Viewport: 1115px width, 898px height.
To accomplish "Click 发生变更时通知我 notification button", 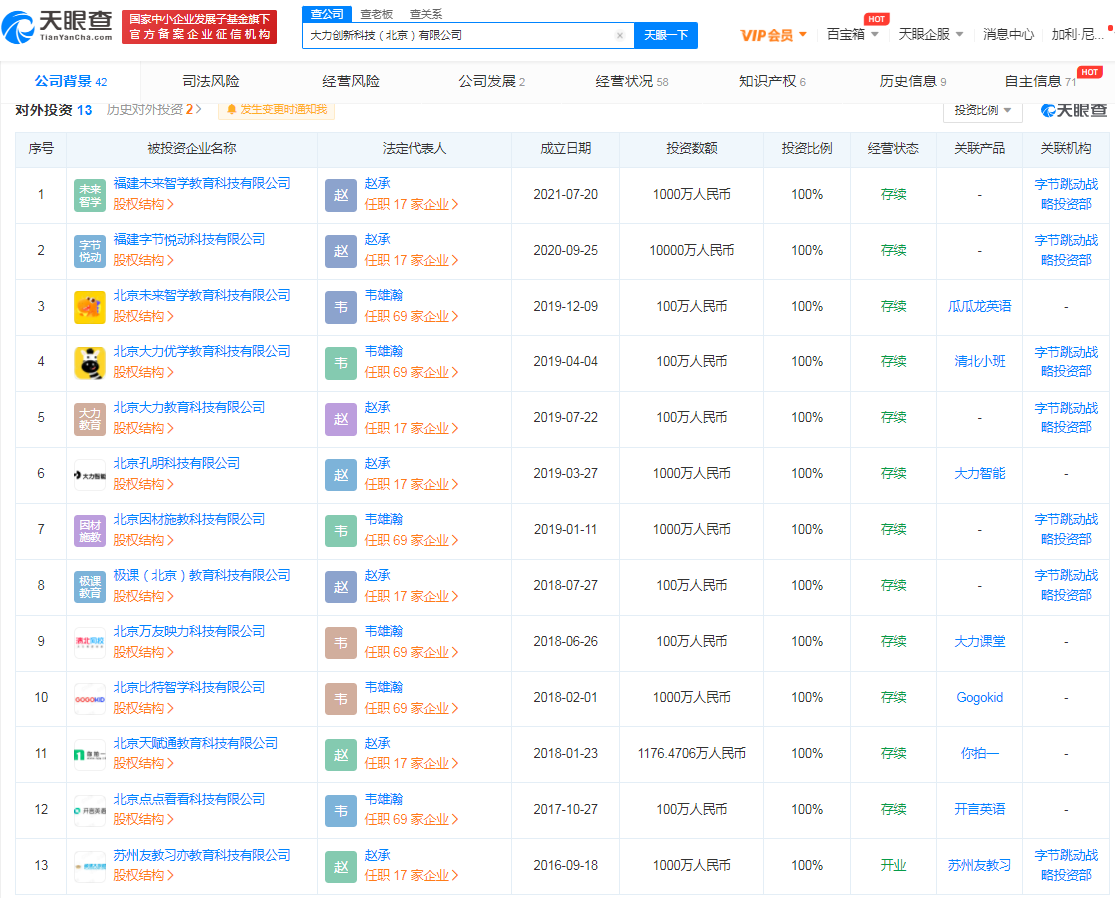I will pyautogui.click(x=277, y=109).
